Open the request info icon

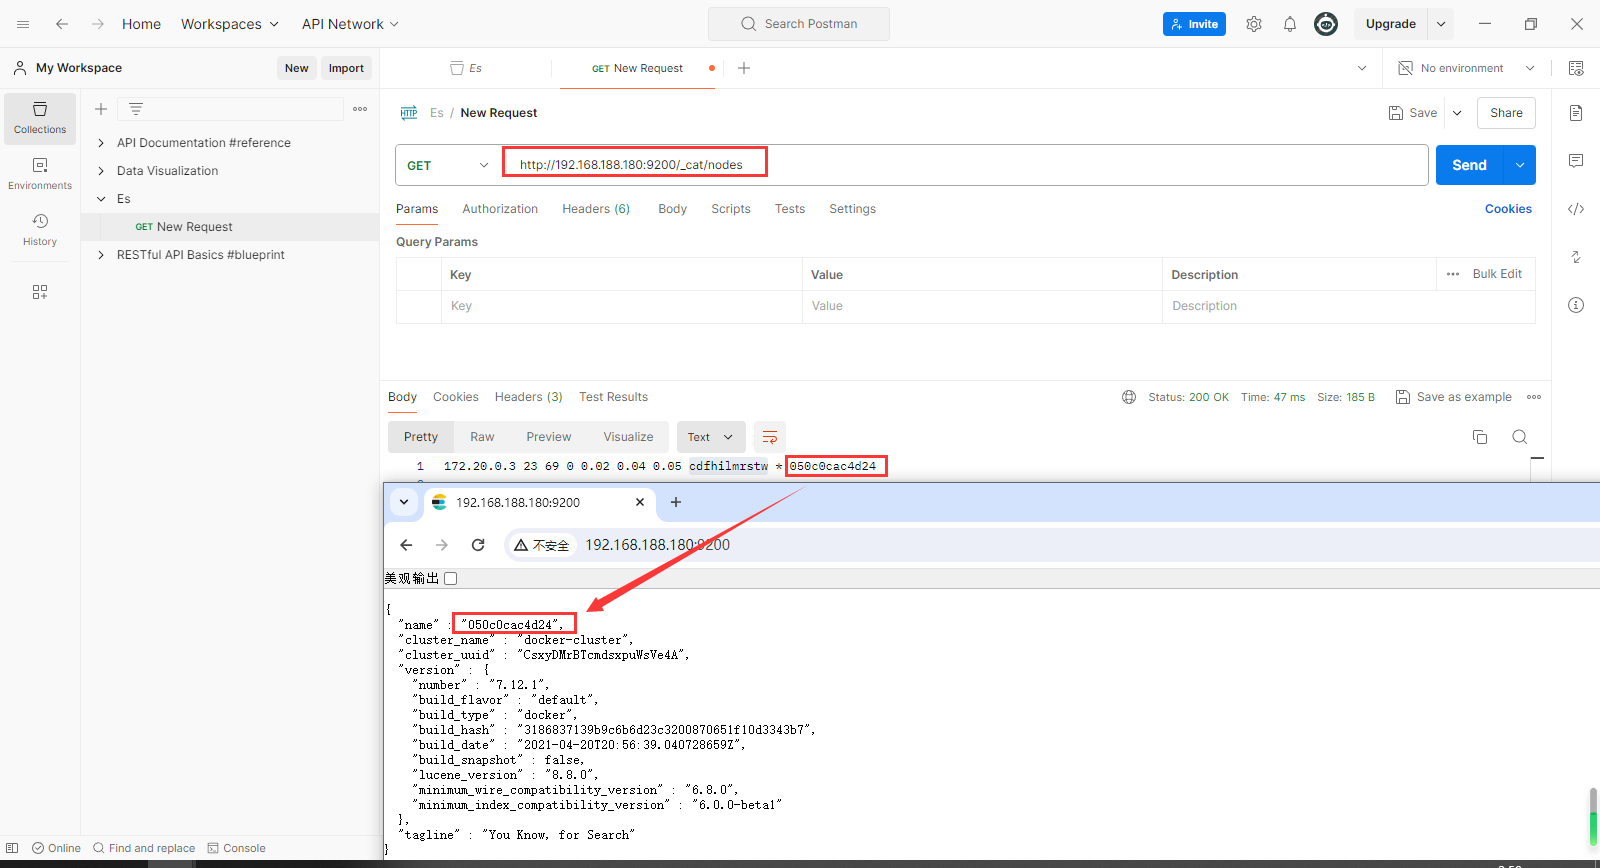[x=1576, y=305]
